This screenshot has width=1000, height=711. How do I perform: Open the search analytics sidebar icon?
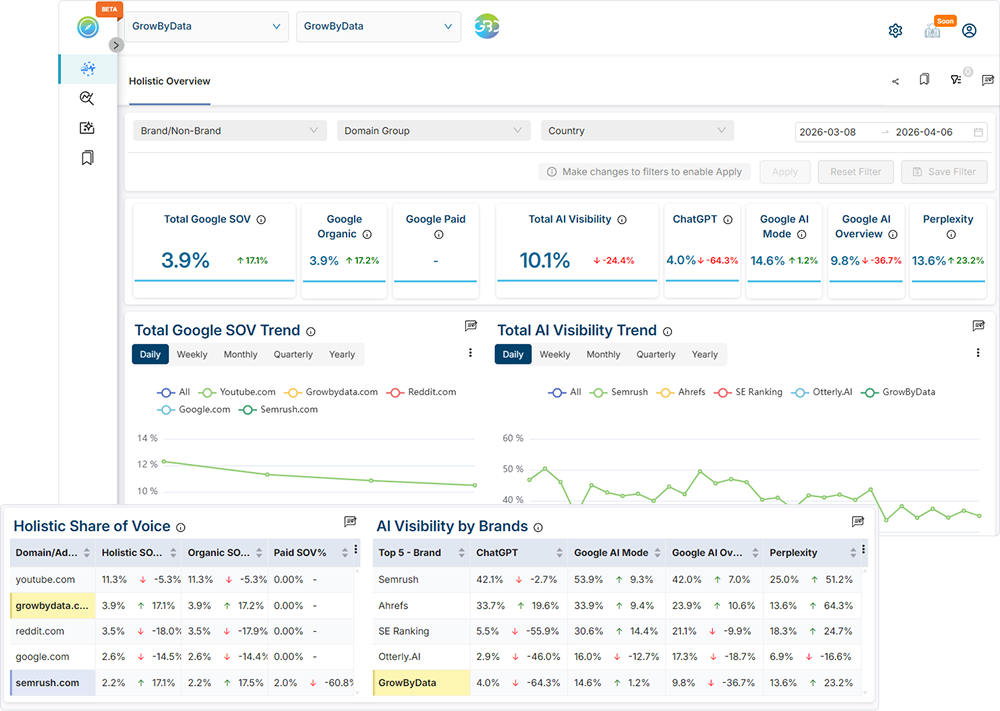point(87,98)
